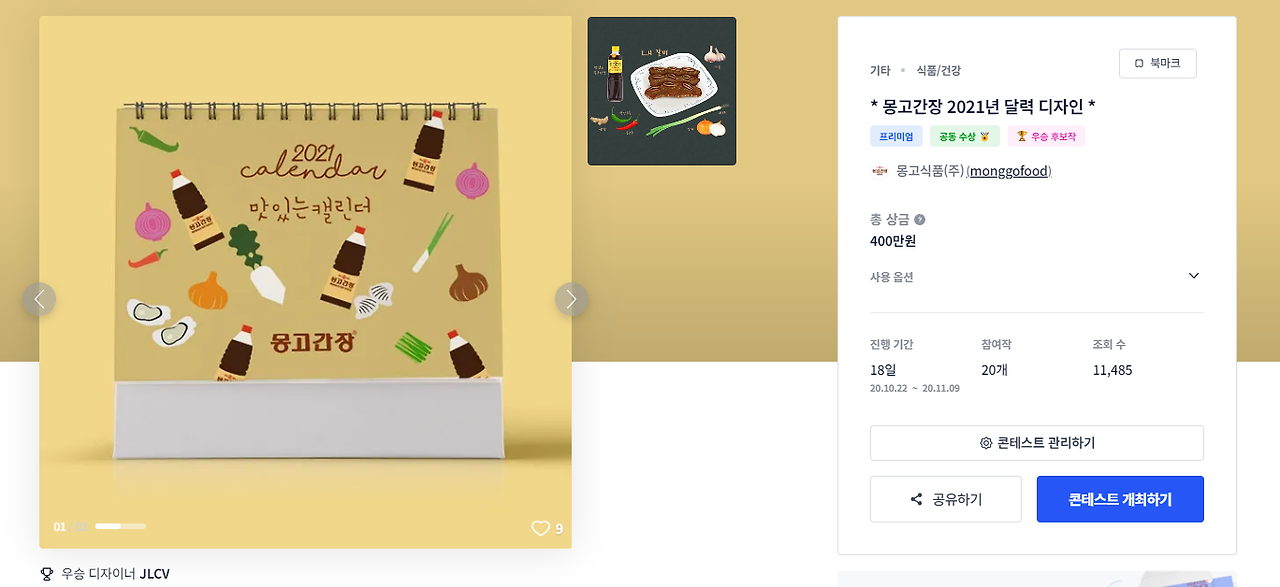Bookmark the contest with 북마크 button
The height and width of the screenshot is (587, 1280).
(1157, 63)
